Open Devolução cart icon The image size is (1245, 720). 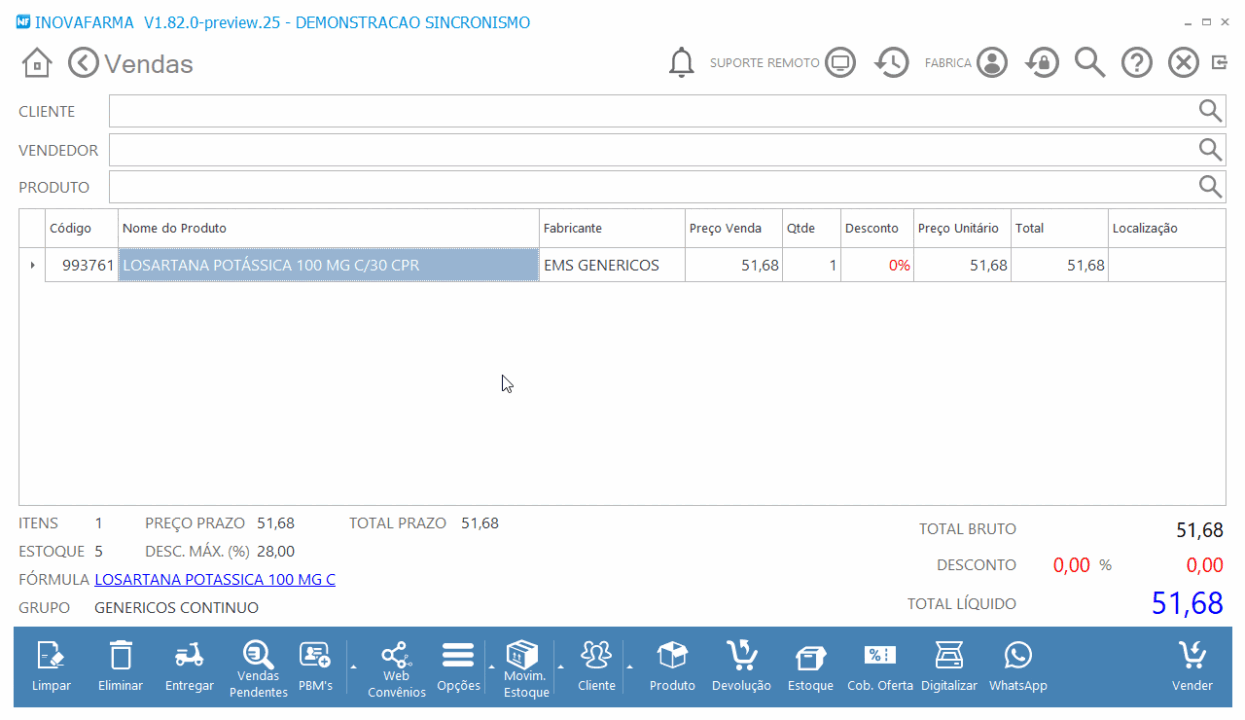[x=741, y=667]
